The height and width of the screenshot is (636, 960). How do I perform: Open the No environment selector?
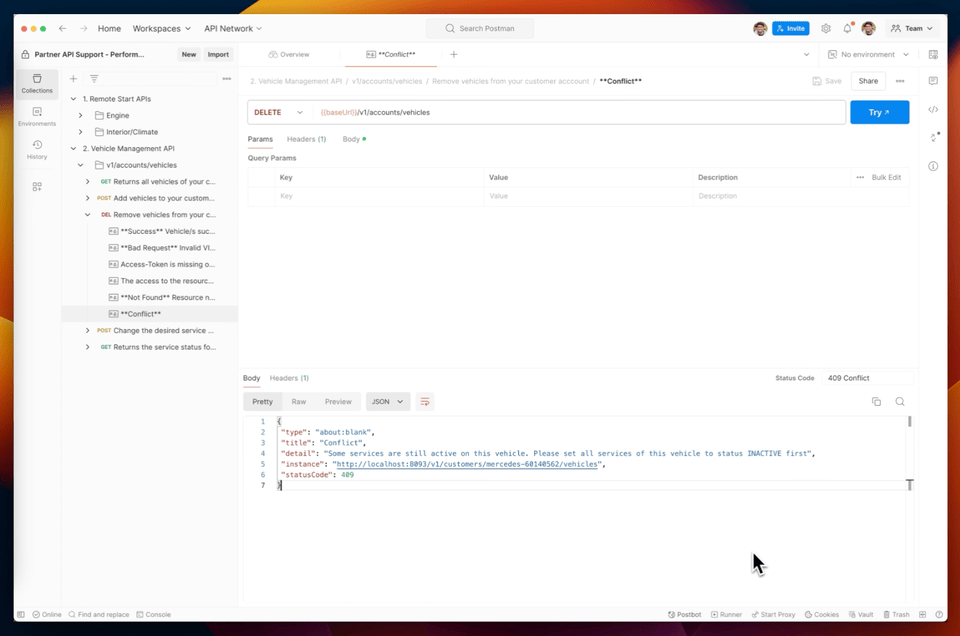pos(868,54)
